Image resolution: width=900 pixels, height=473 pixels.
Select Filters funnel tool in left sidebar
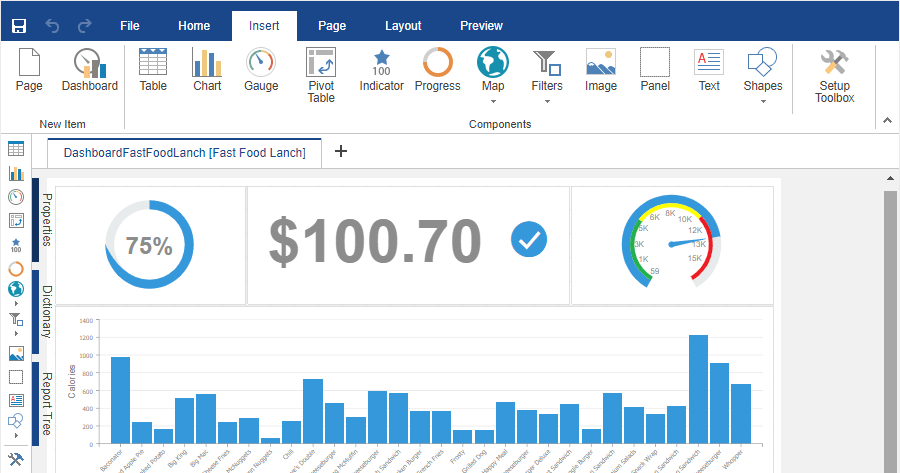tap(16, 319)
